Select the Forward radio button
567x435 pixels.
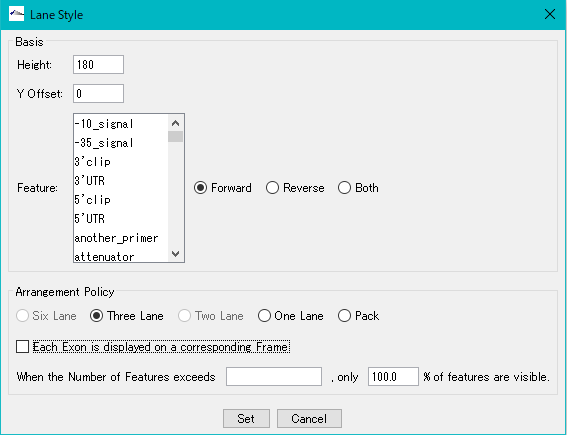(222, 188)
